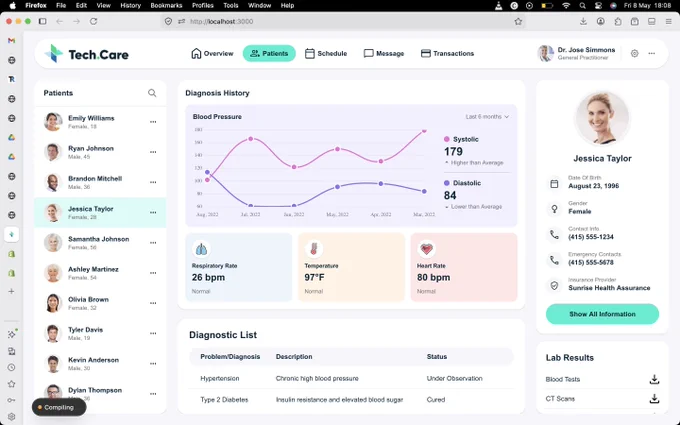This screenshot has width=680, height=425.
Task: Open the Schedule tab
Action: pyautogui.click(x=326, y=53)
